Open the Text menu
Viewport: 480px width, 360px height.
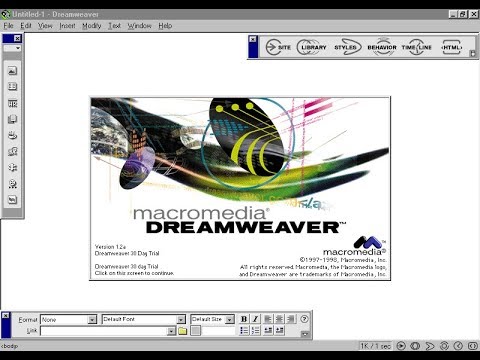click(x=114, y=26)
